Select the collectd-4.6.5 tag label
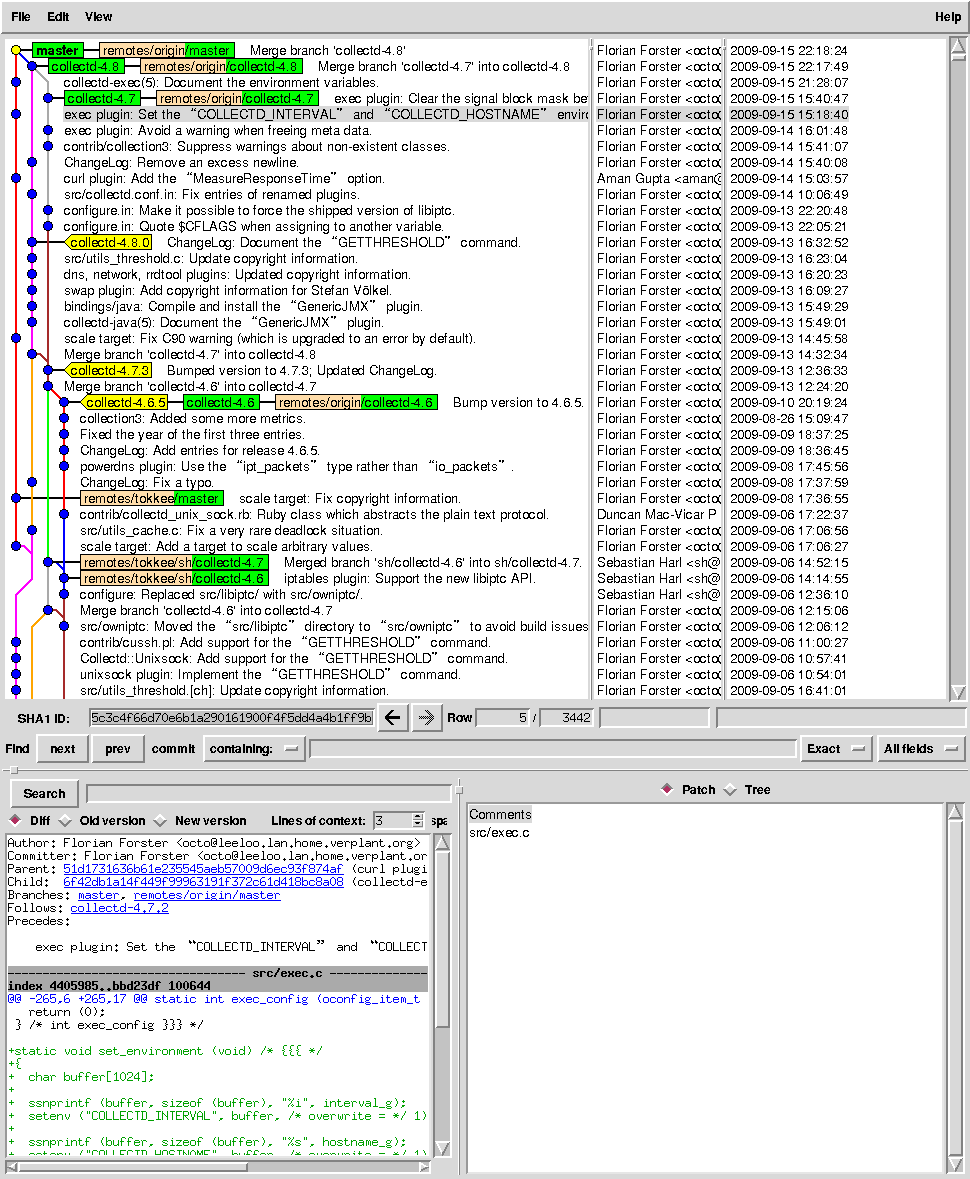Screen dimensions: 970x1179 click(x=125, y=402)
